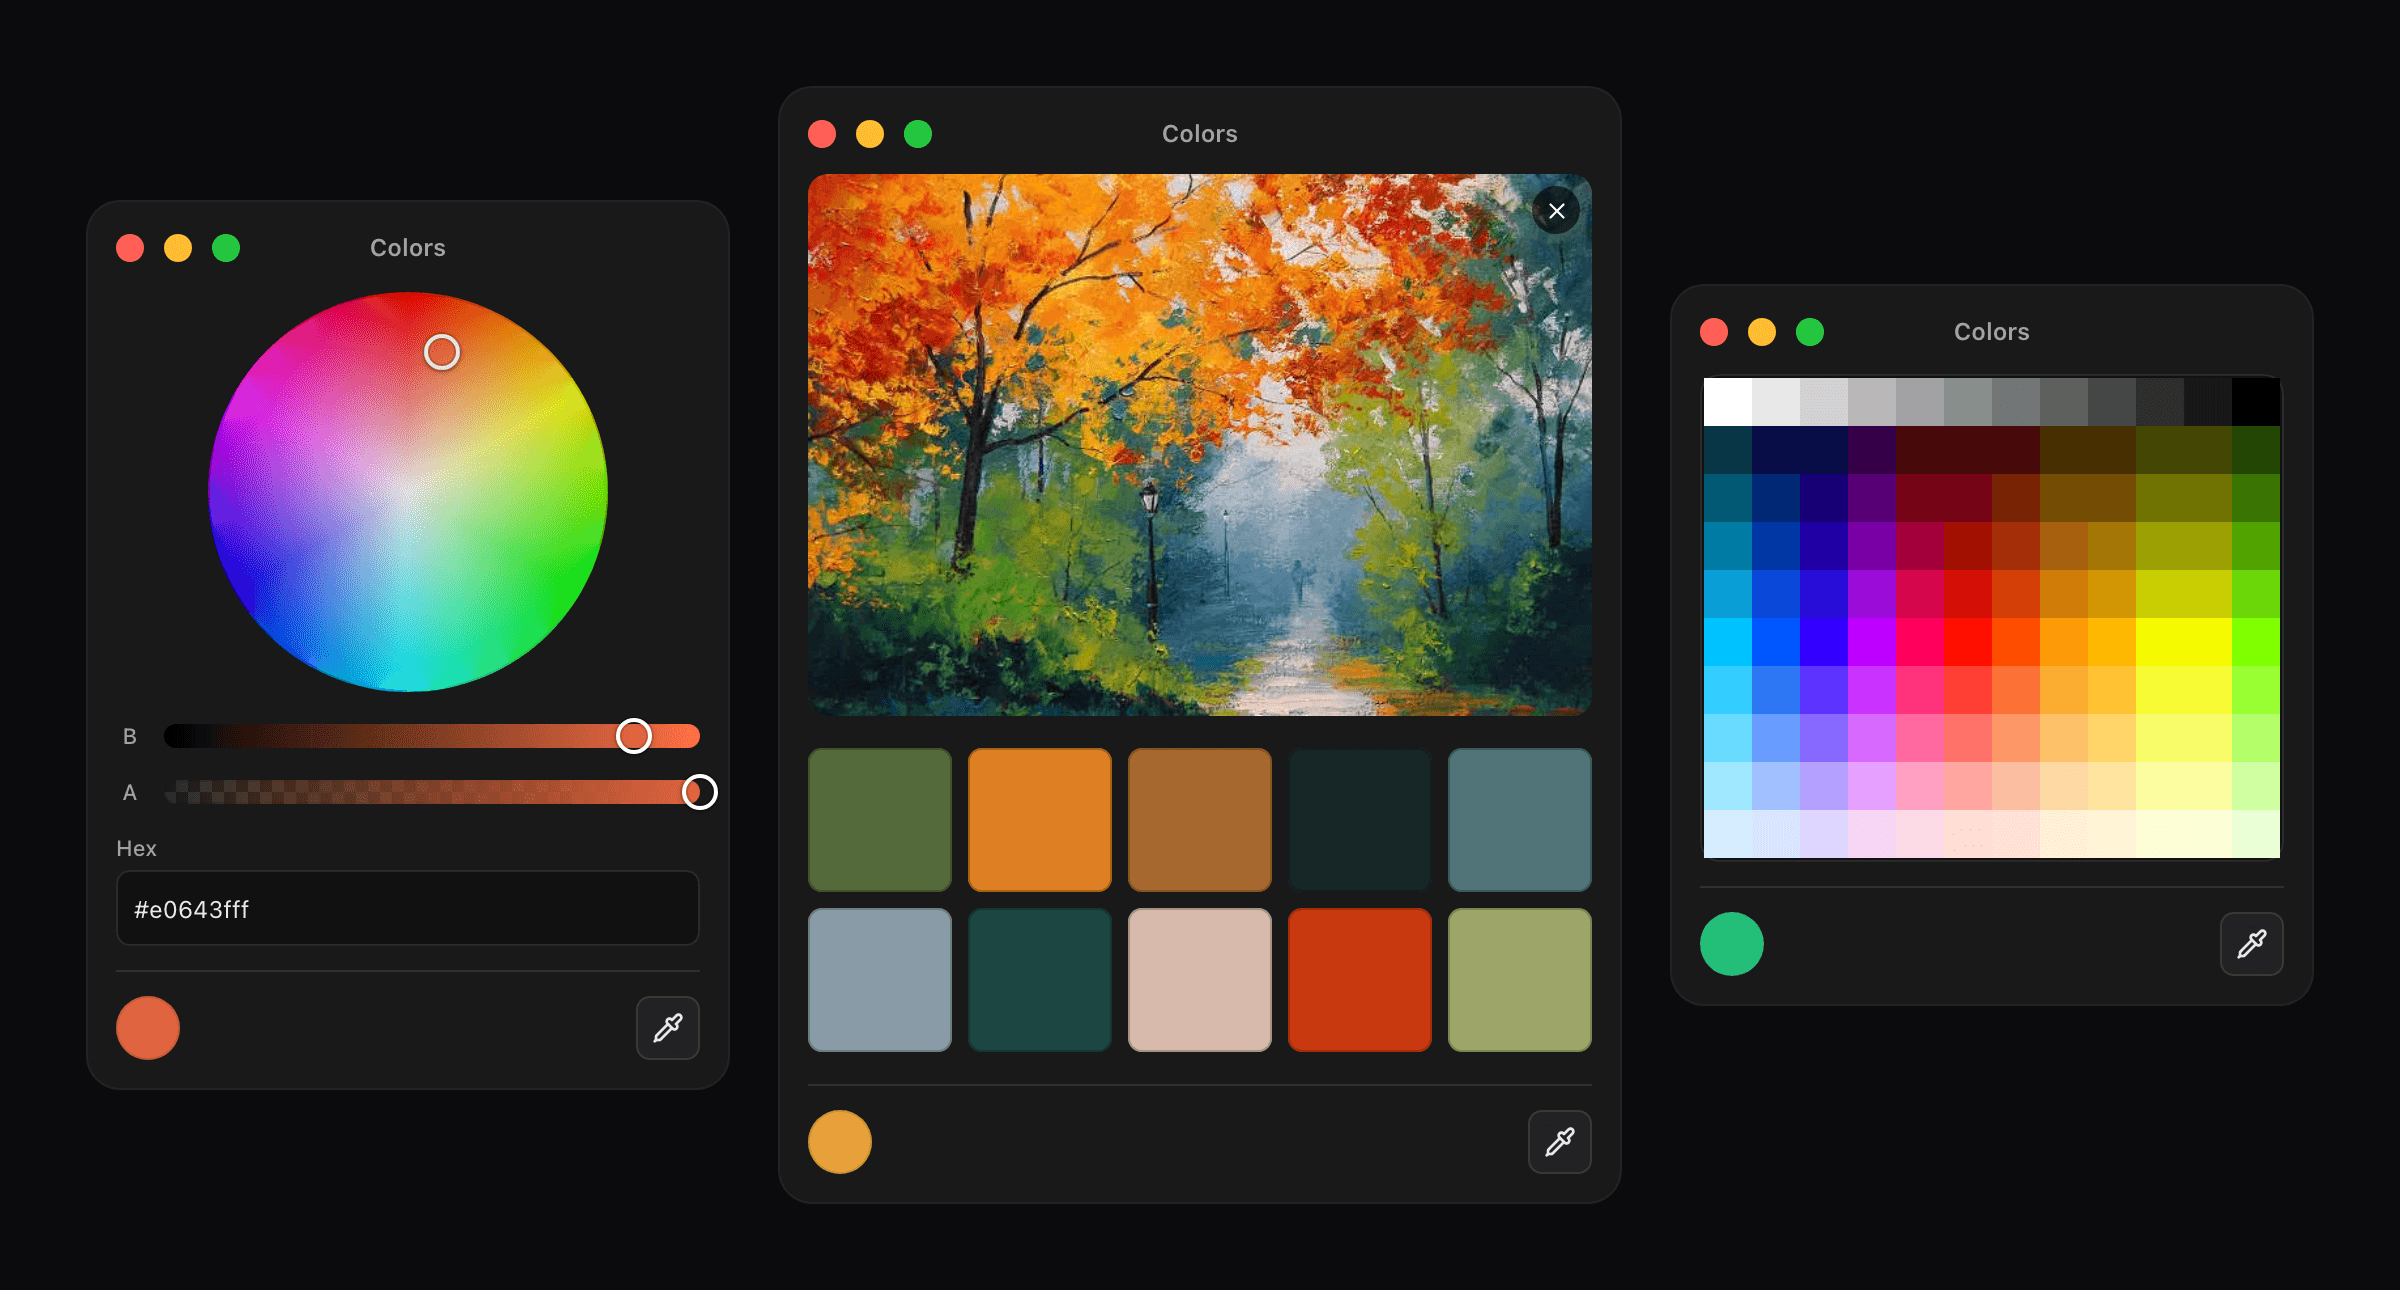Click cyan area at bottom of color wheel

[x=408, y=670]
